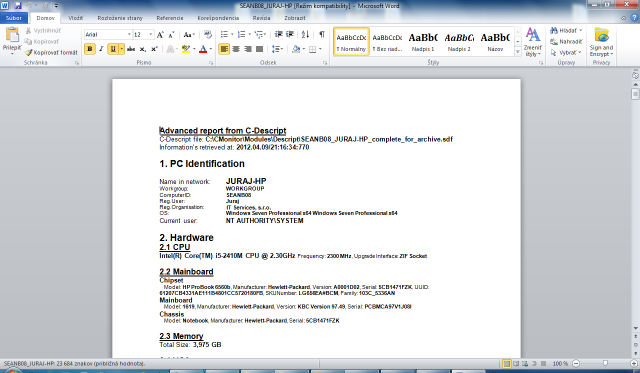Click Shrink Font icon (smaller A)
This screenshot has width=640, height=373.
pyautogui.click(x=171, y=35)
